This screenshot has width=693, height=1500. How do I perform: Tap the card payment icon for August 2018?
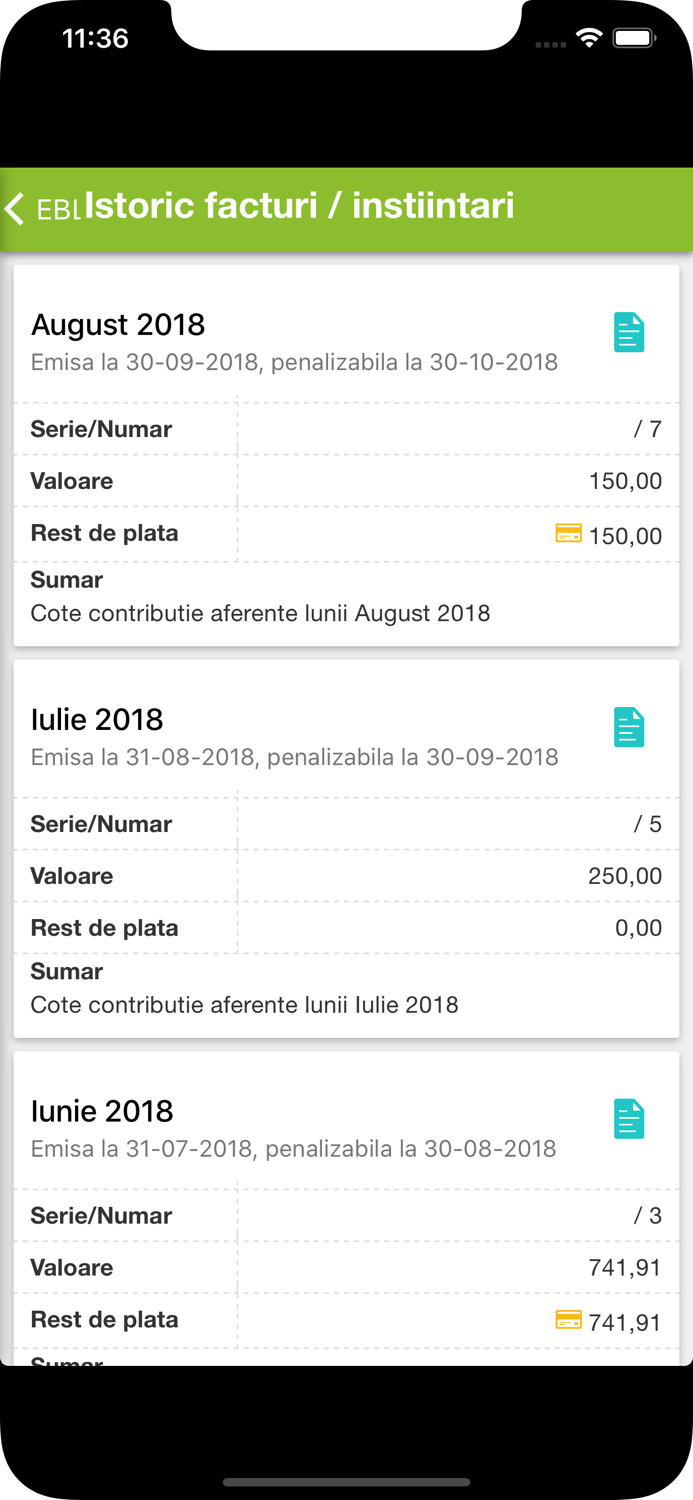(568, 533)
